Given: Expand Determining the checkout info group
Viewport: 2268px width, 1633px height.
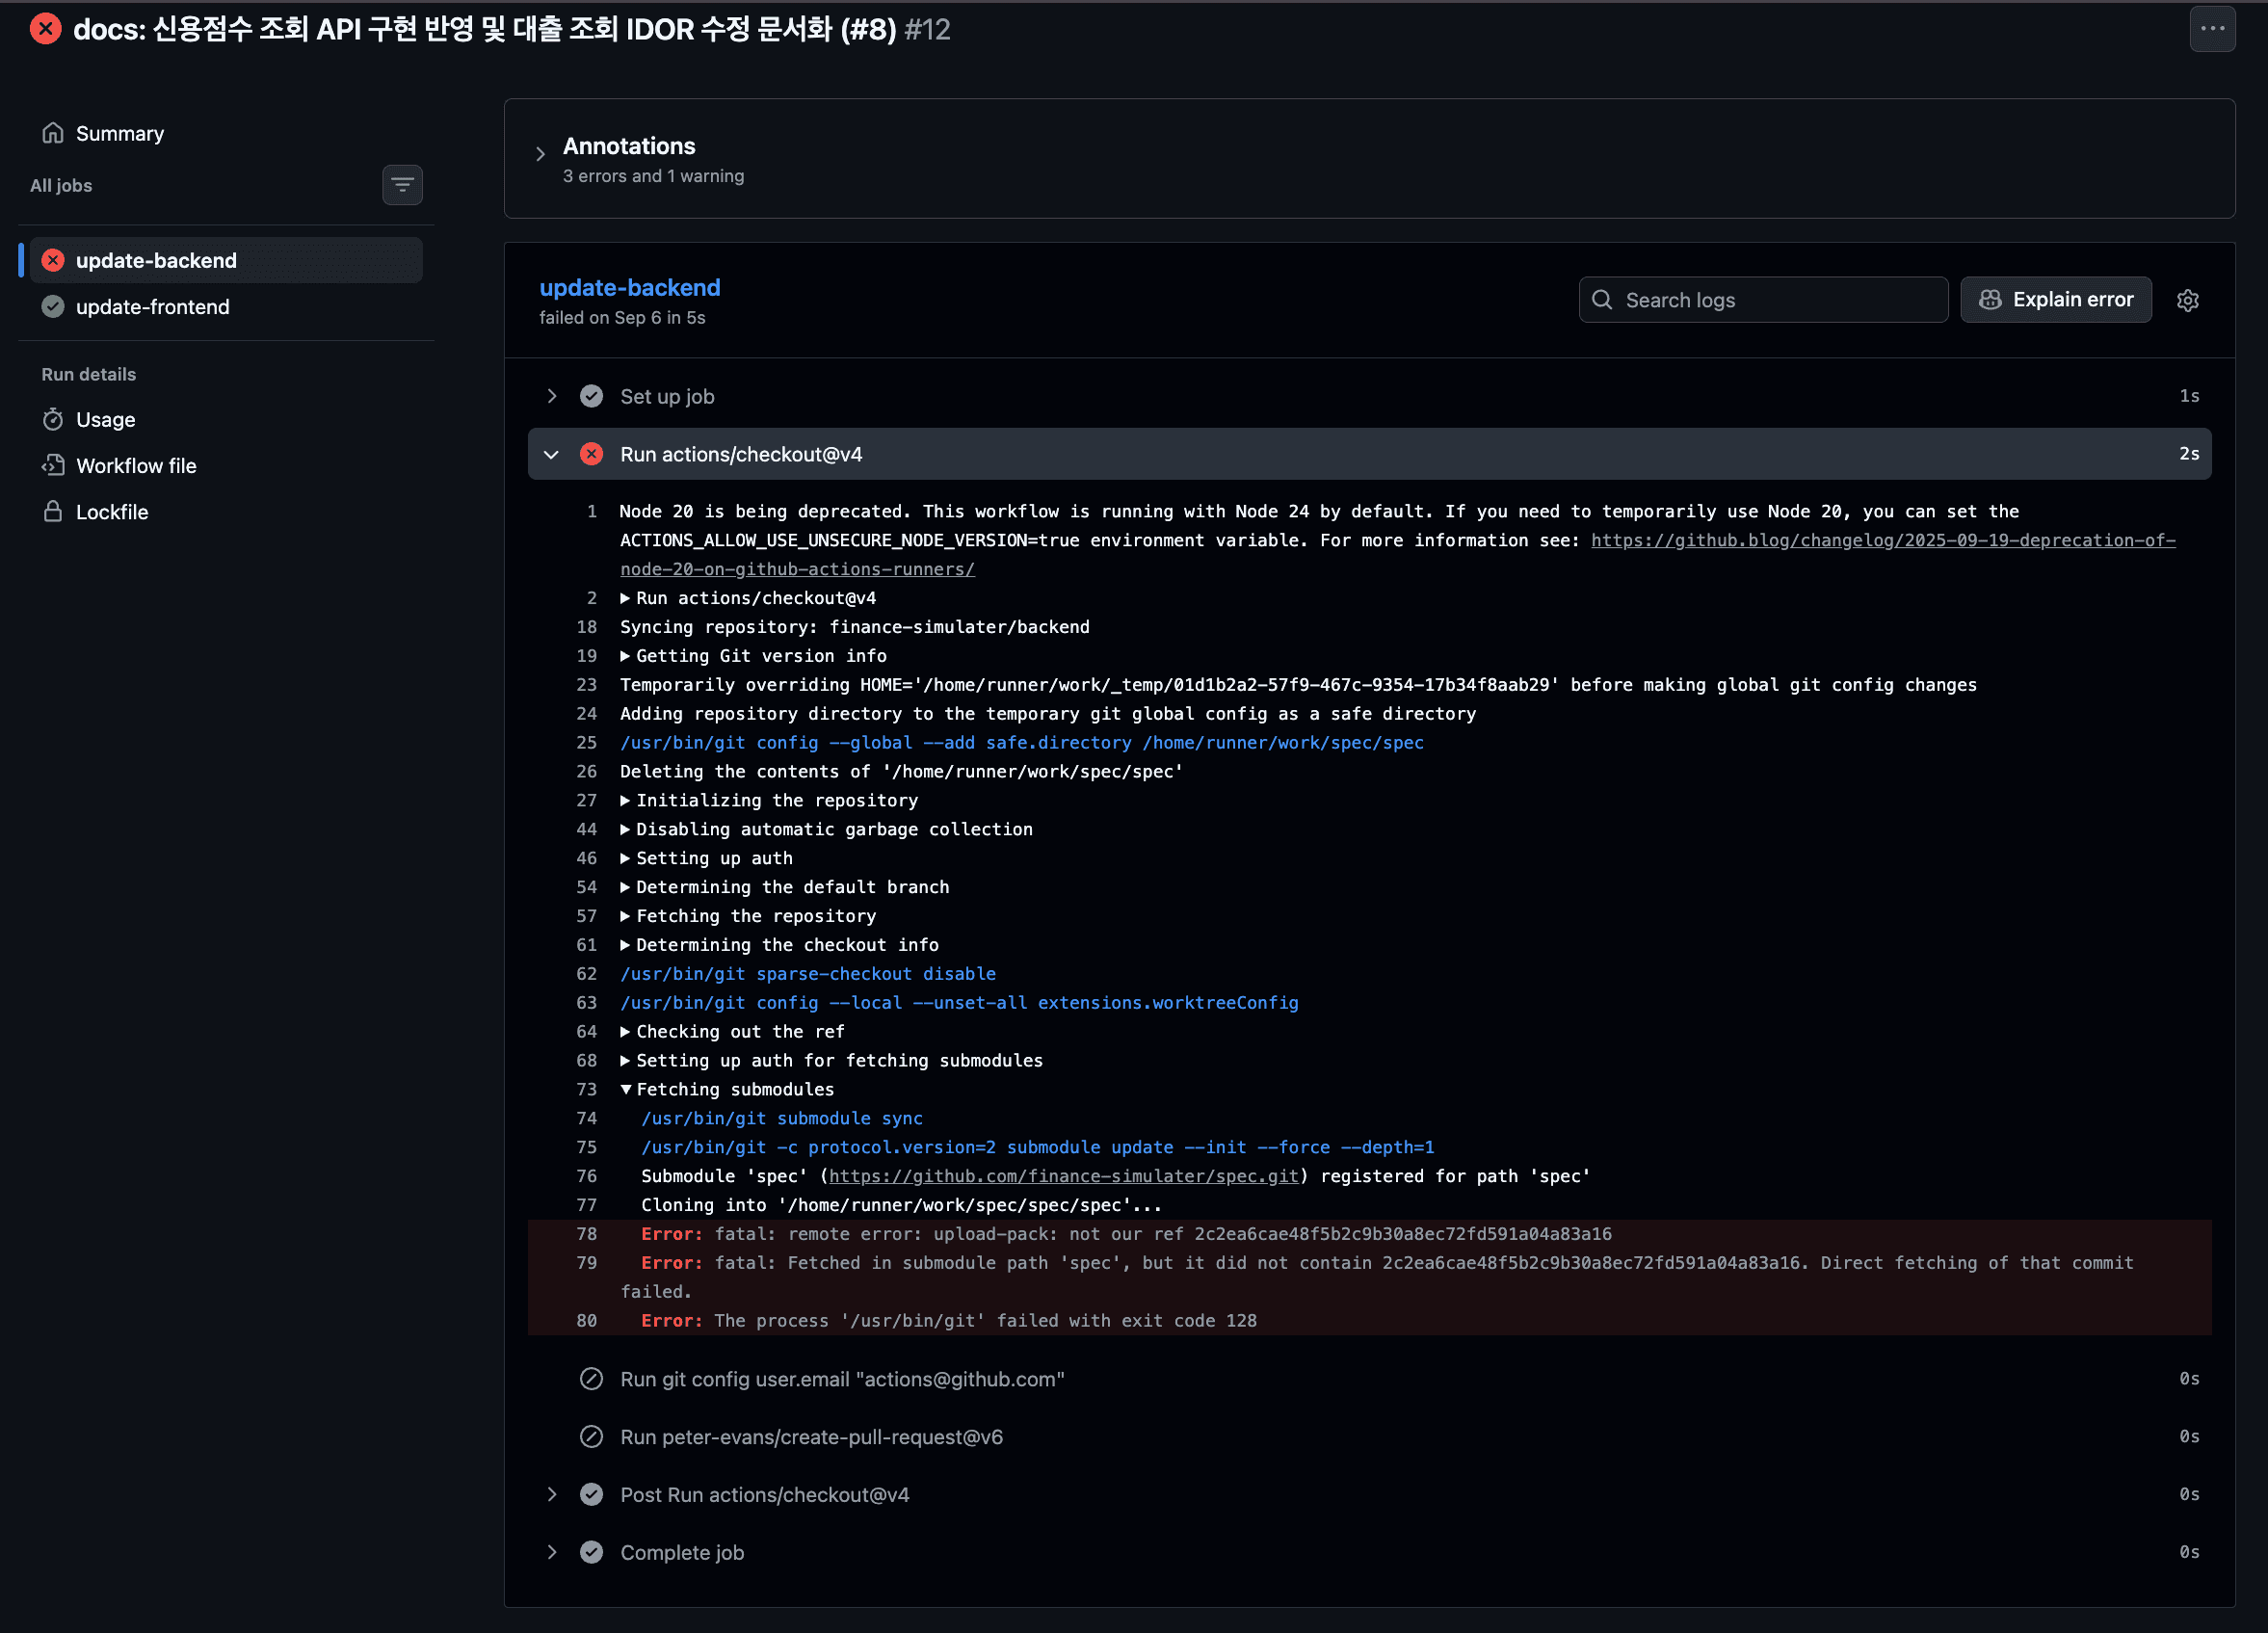Looking at the screenshot, I should point(779,945).
